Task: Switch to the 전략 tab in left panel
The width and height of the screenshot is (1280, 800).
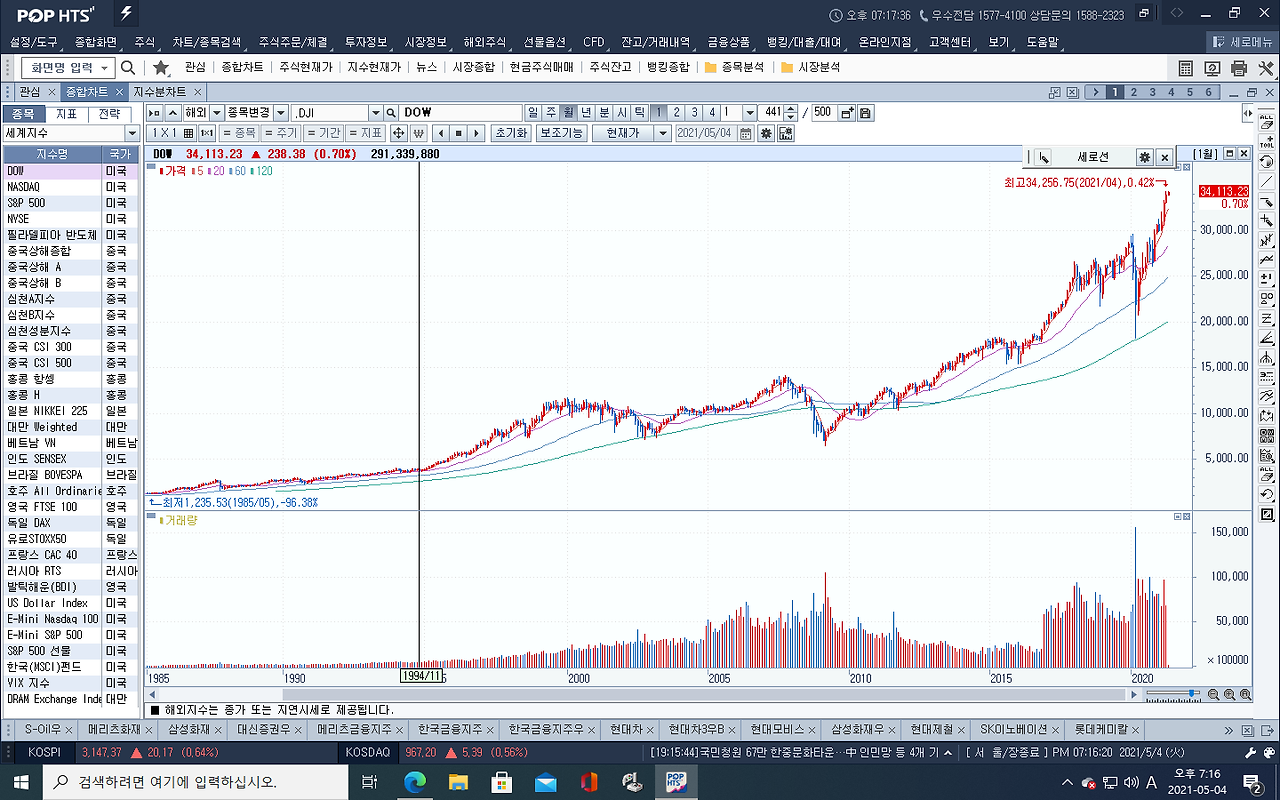Action: 110,113
